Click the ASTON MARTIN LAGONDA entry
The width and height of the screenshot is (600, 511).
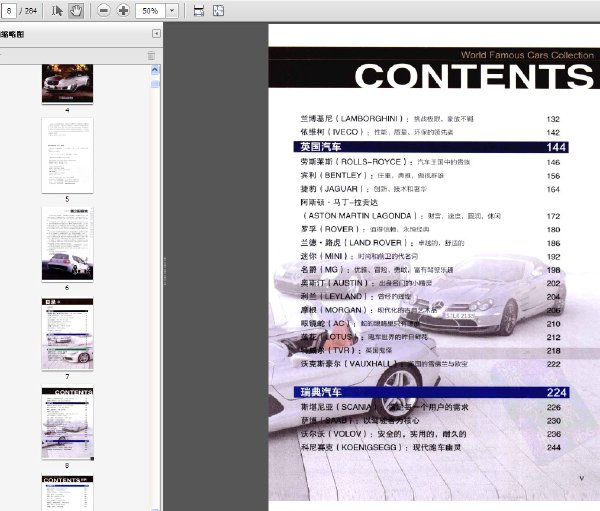(x=401, y=216)
